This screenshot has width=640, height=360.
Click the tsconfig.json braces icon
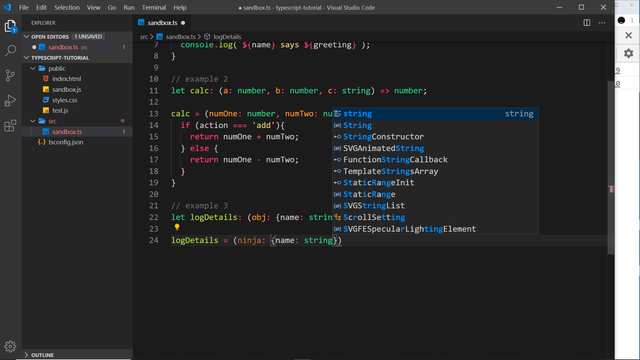point(42,142)
